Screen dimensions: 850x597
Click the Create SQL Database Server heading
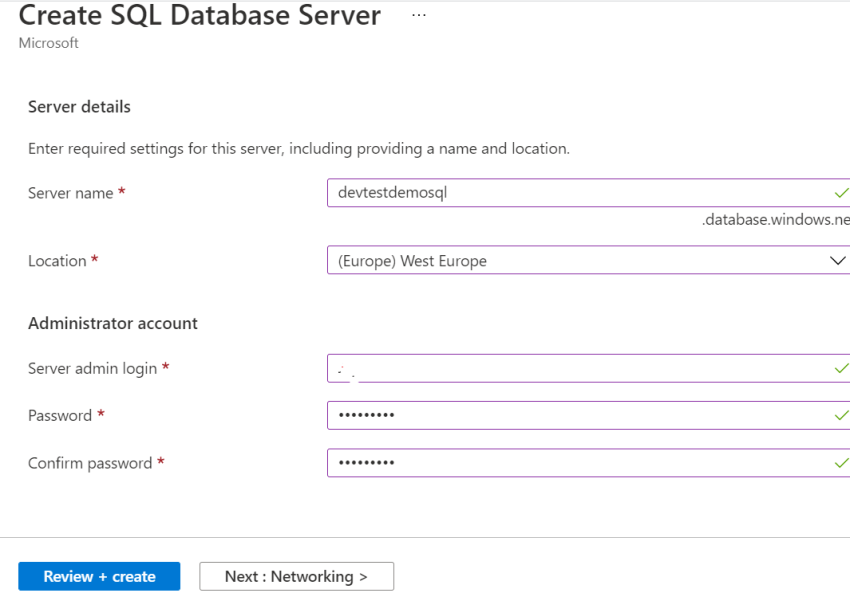(200, 16)
